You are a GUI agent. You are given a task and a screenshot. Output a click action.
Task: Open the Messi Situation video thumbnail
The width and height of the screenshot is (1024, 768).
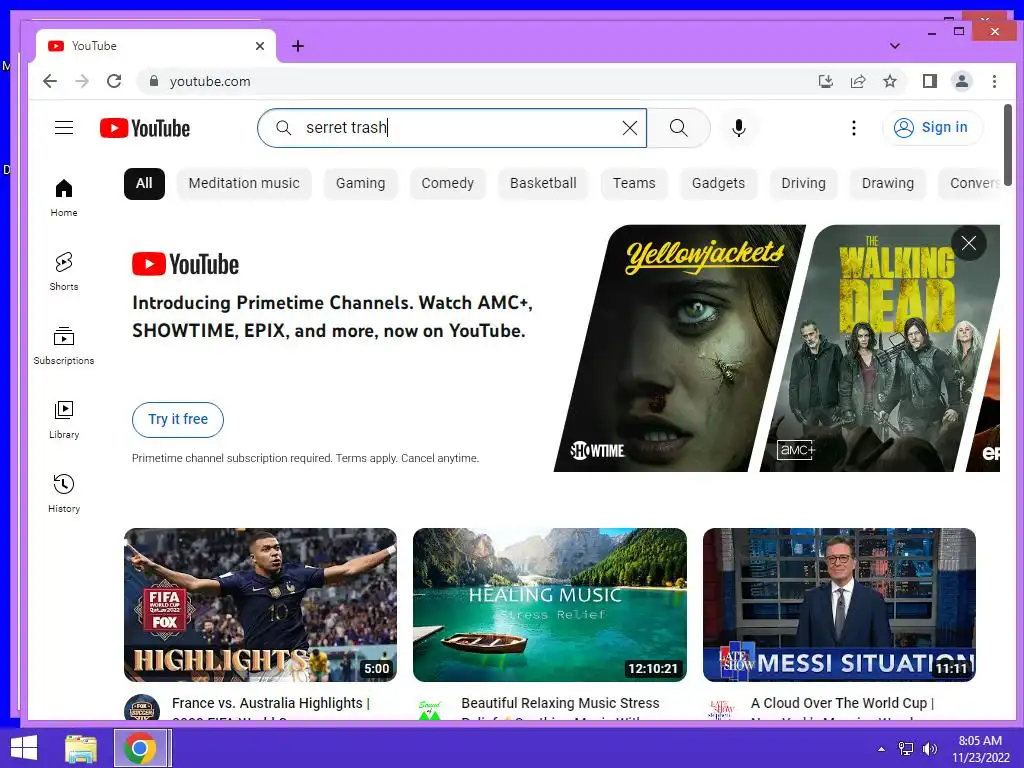[839, 605]
